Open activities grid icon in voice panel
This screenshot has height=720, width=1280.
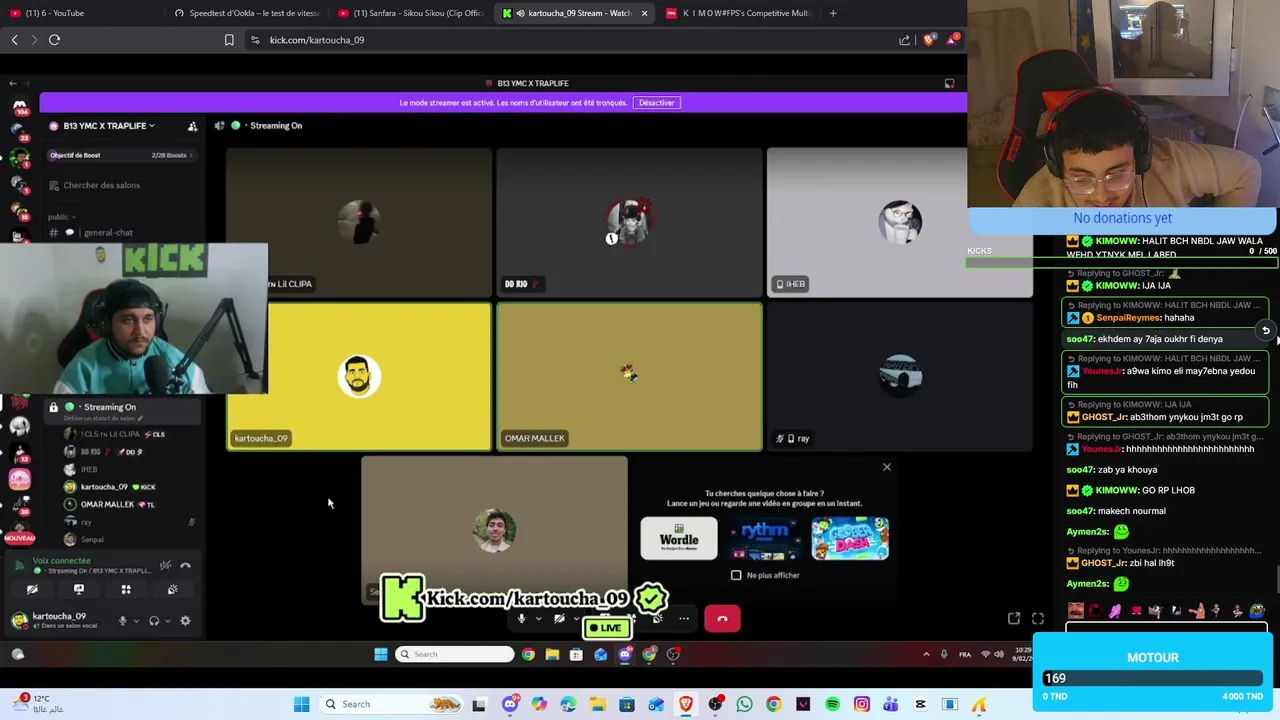point(126,590)
